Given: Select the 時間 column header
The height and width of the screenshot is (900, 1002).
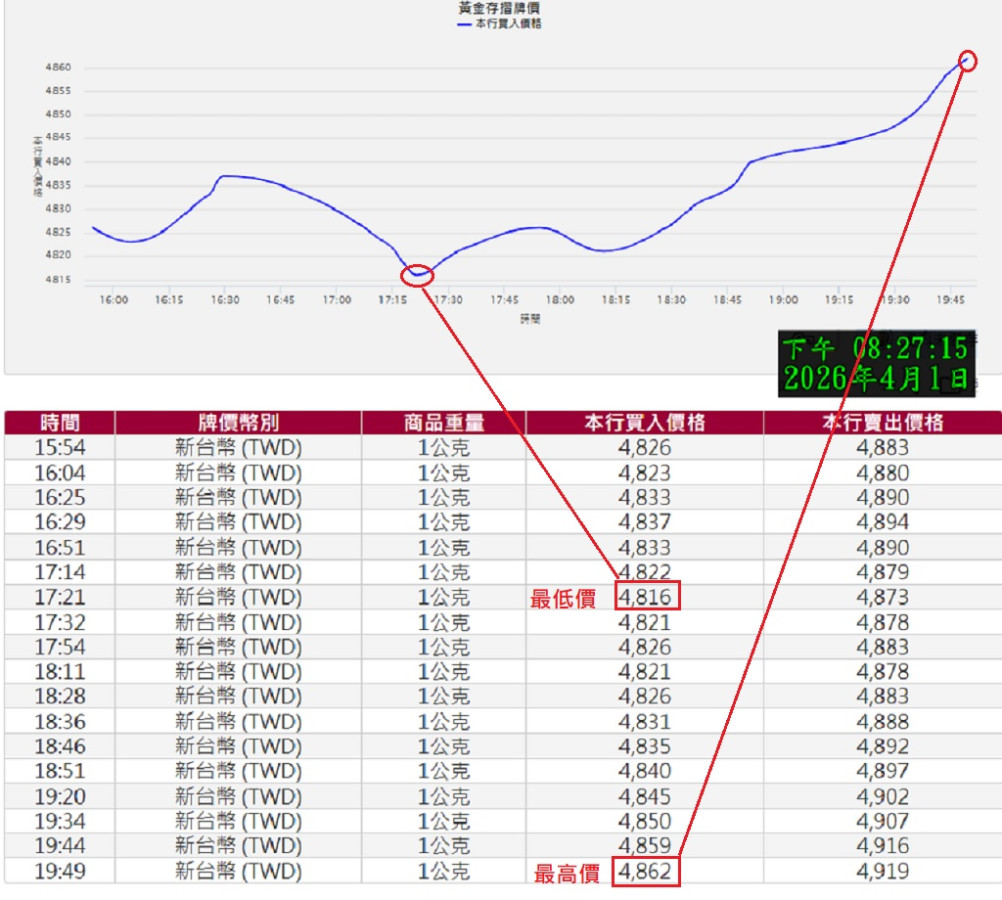Looking at the screenshot, I should point(59,423).
